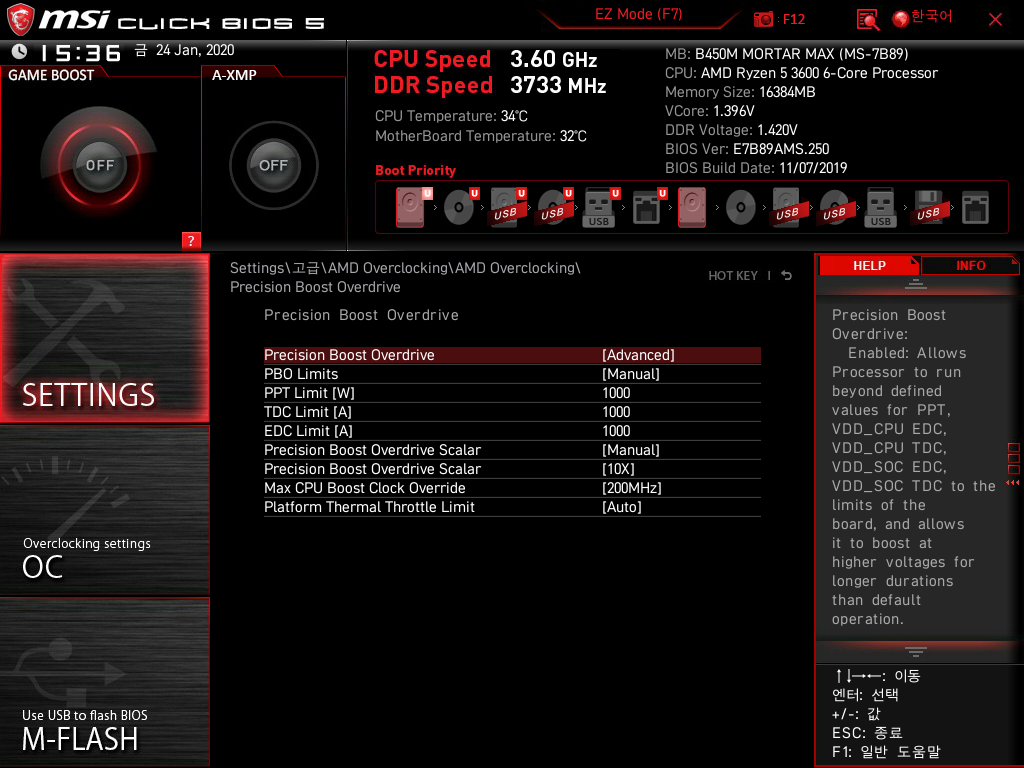This screenshot has width=1024, height=768.
Task: Open Platform Thermal Throttle Limit [Auto]
Action: tap(512, 507)
